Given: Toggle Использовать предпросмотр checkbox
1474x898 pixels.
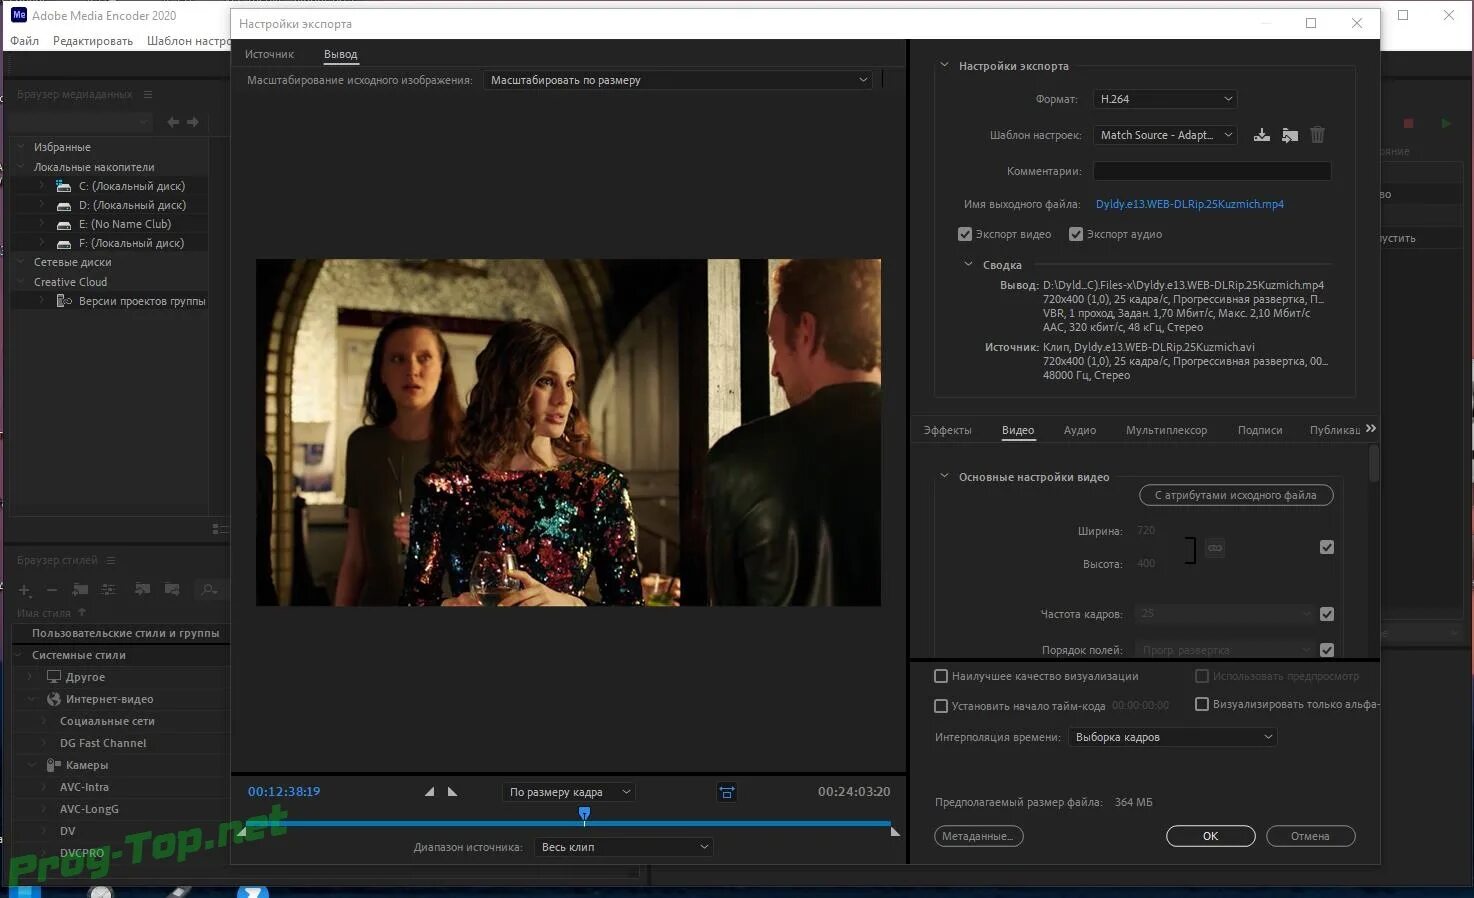Looking at the screenshot, I should point(1202,676).
